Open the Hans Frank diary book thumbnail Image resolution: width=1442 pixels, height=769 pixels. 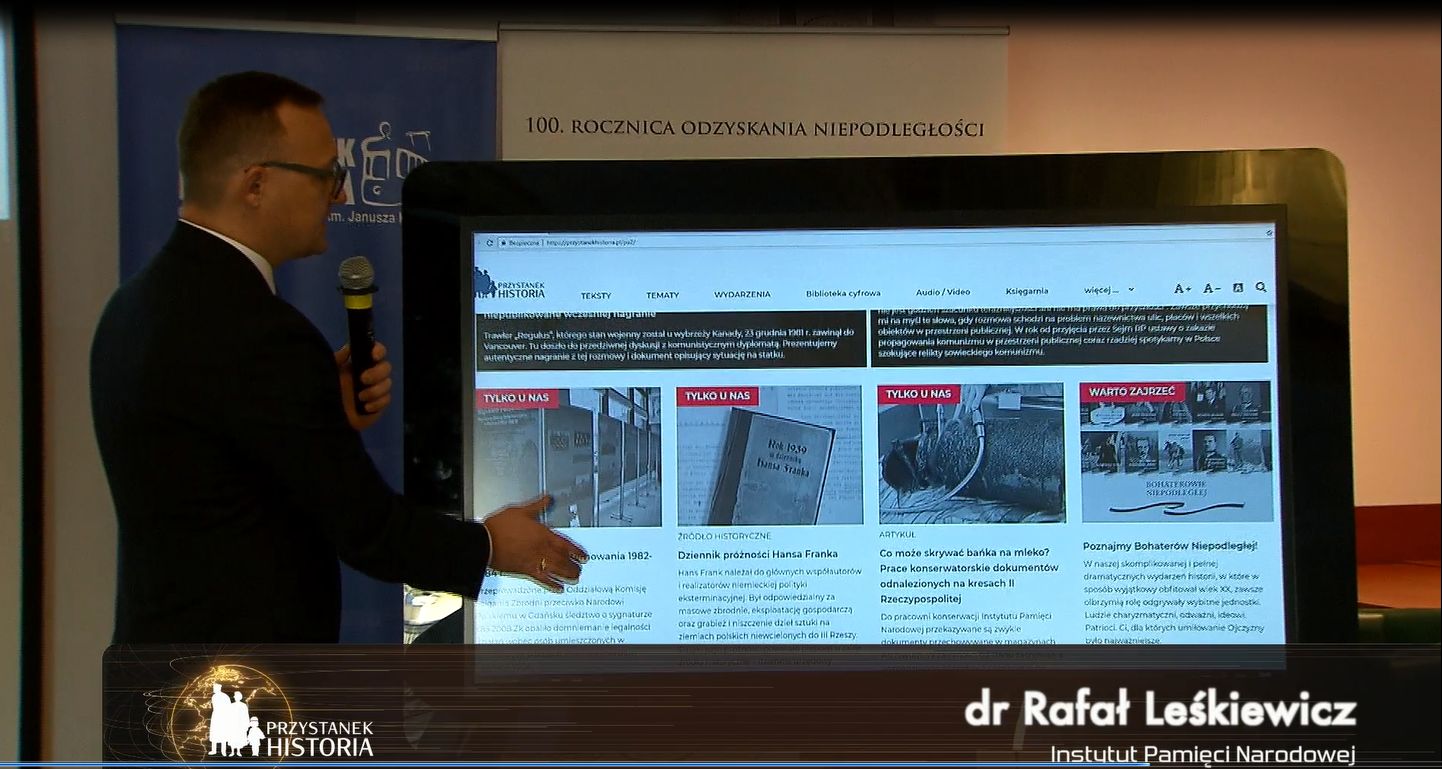tap(769, 455)
